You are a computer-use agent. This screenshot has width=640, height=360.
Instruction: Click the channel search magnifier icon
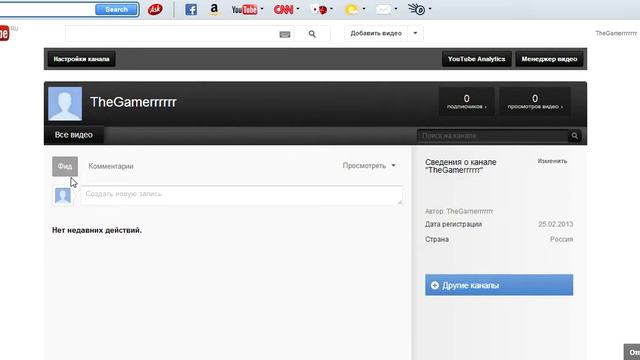click(574, 136)
